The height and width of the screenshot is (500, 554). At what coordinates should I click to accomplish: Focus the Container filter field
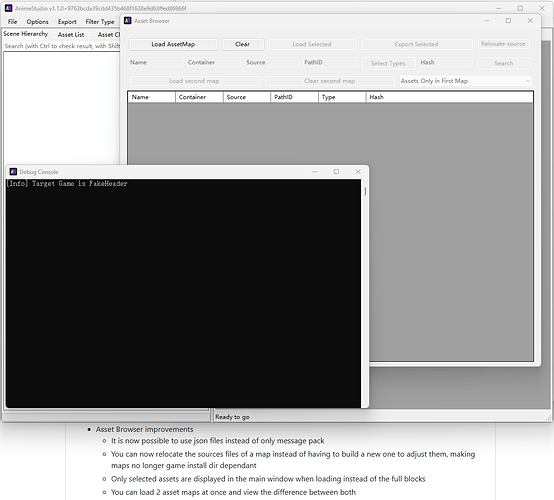(x=214, y=63)
